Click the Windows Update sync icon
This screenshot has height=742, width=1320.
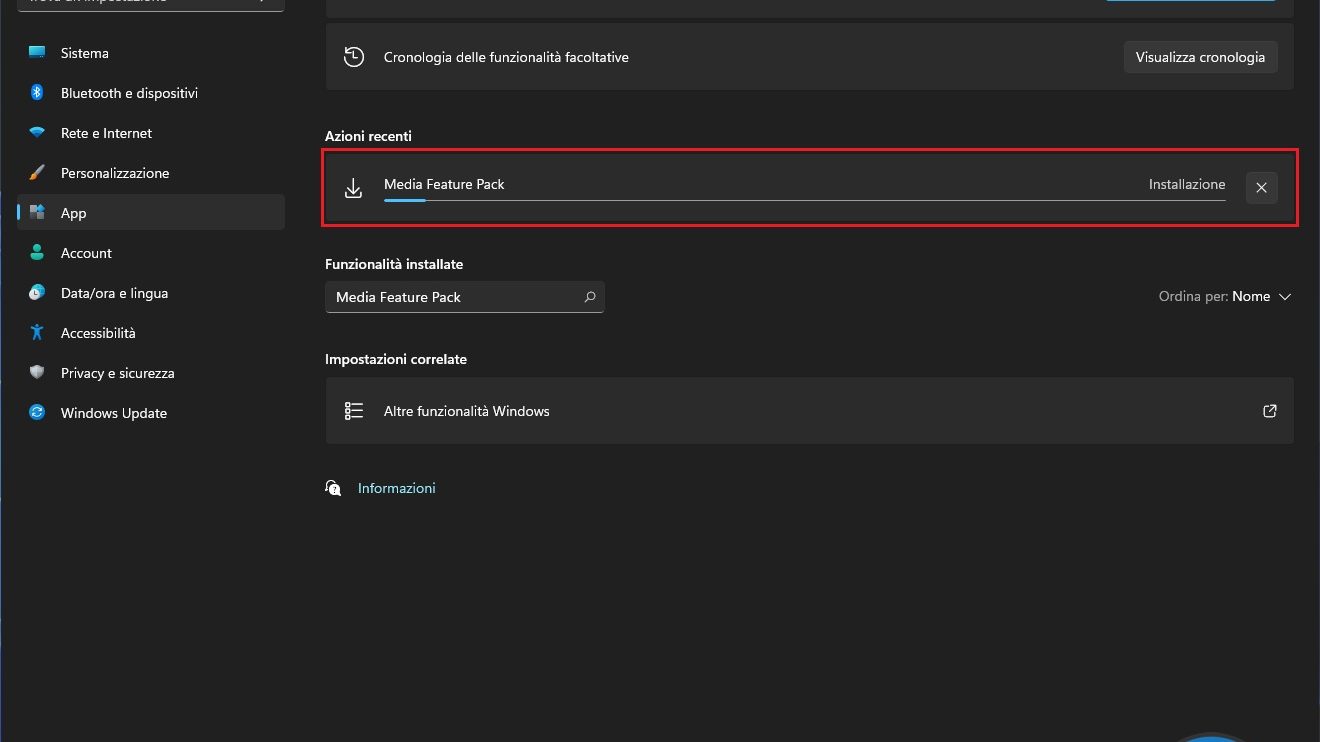[37, 413]
